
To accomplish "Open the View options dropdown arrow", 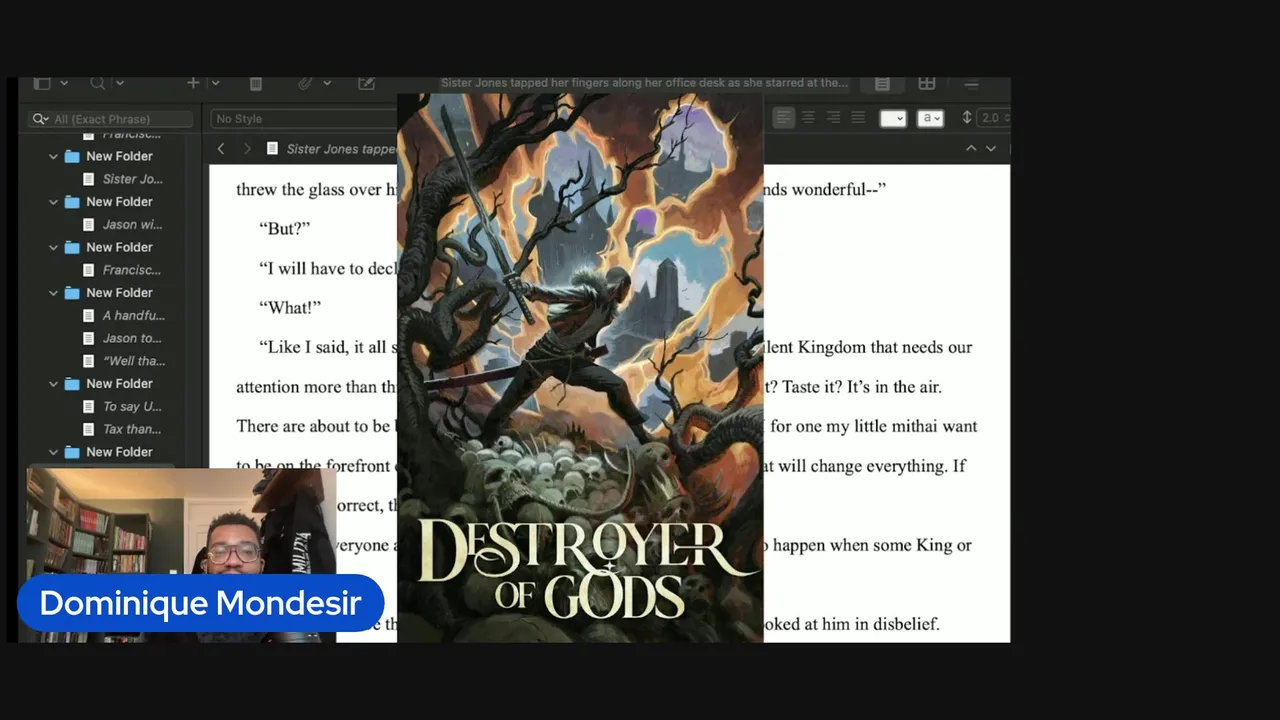I will click(x=64, y=83).
